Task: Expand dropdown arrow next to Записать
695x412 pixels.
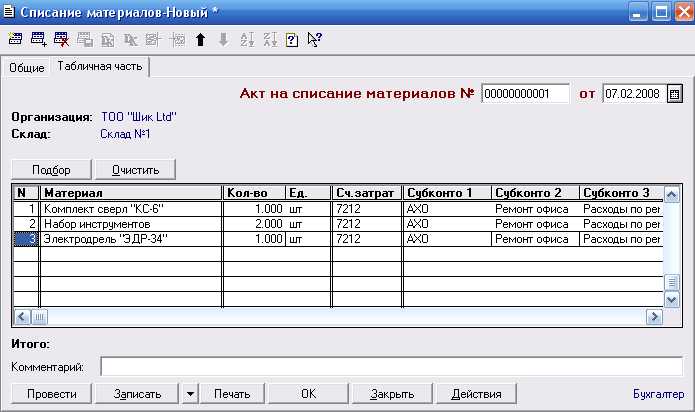Action: click(x=190, y=394)
